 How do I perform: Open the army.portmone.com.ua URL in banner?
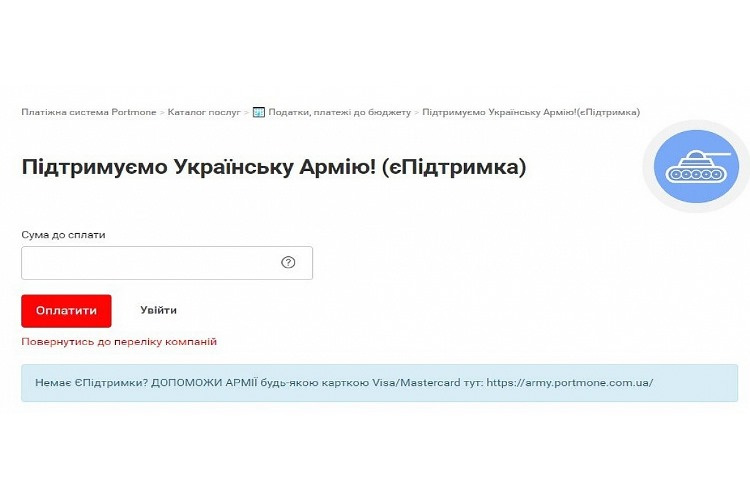[x=569, y=383]
